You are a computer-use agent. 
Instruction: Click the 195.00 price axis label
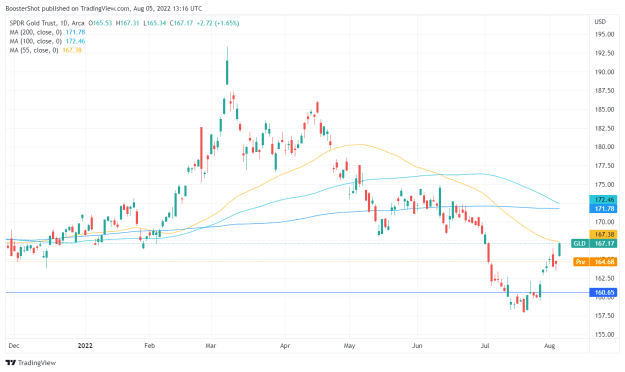(x=604, y=35)
